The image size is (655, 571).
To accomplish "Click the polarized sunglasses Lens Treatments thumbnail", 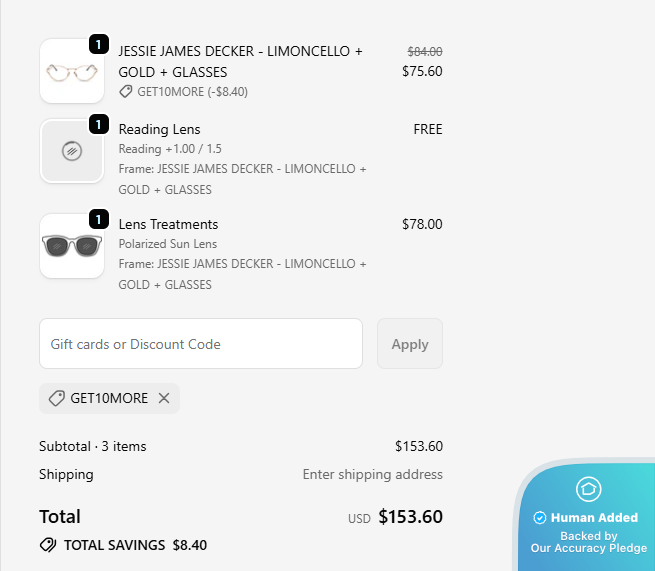I will coord(71,246).
